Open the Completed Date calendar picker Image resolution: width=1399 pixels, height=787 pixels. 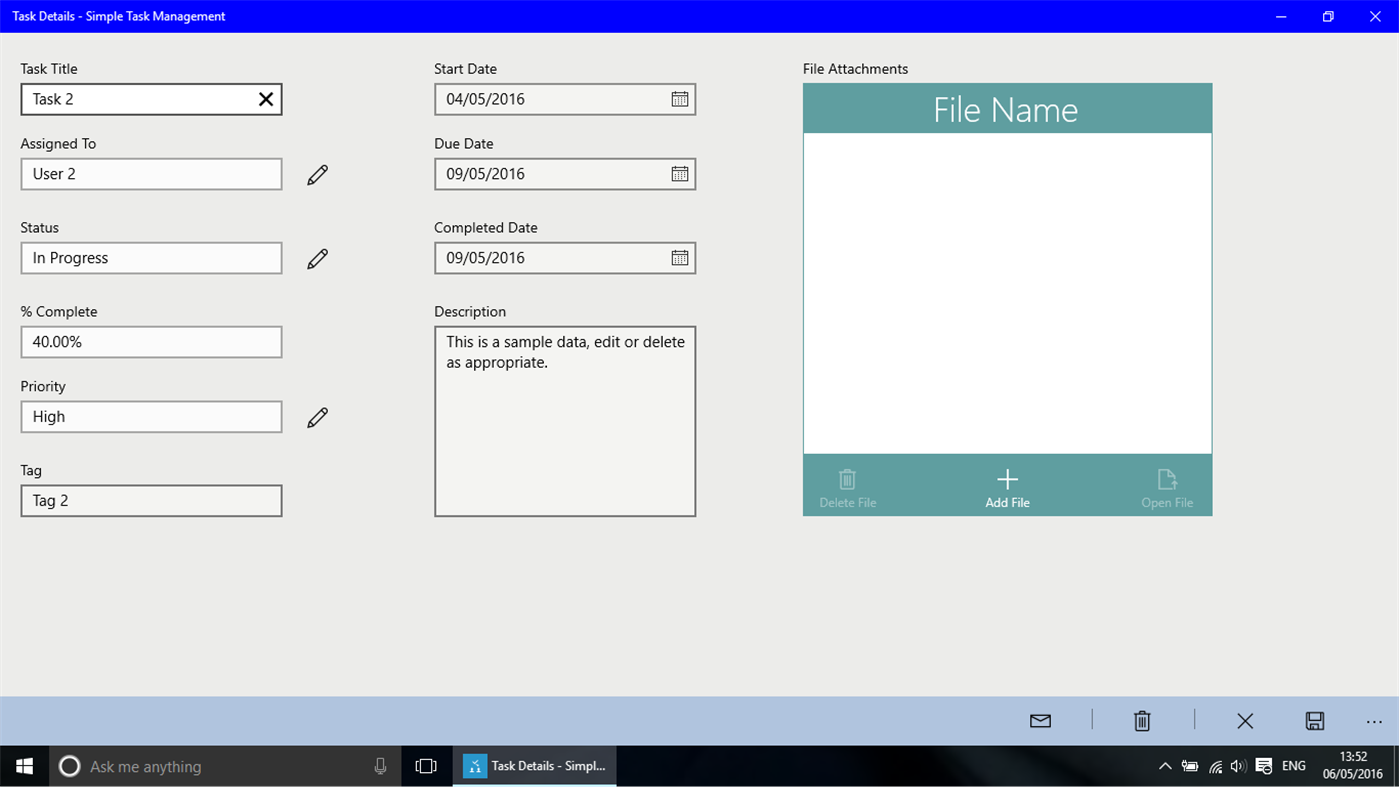[x=680, y=258]
